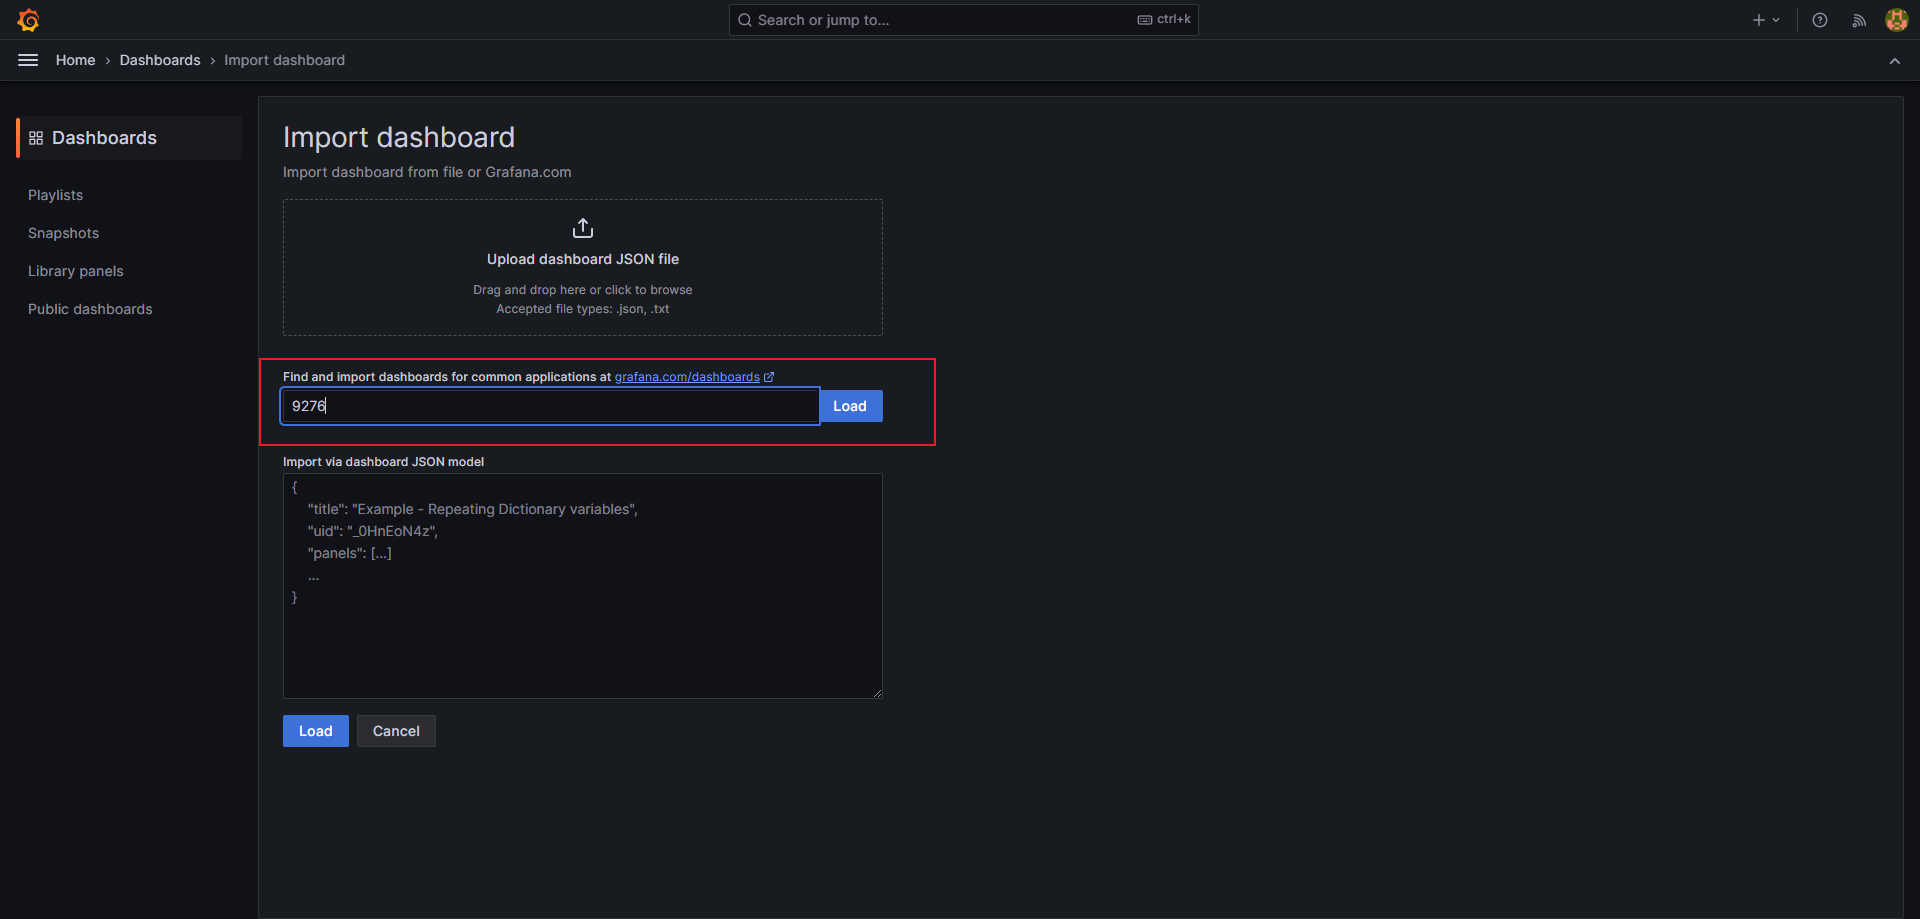Screen dimensions: 1920x919
Task: Click the Dashboards grid icon in sidebar
Action: click(36, 138)
